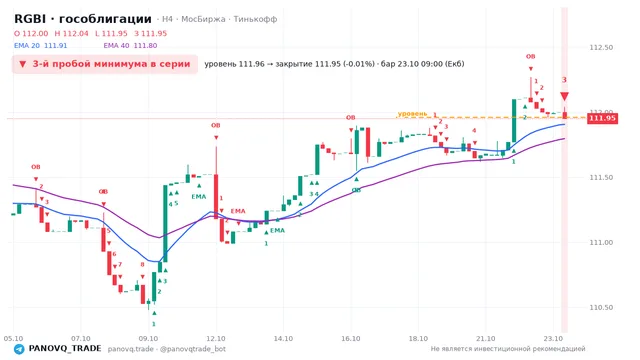Click the 07.10 date axis label

tap(81, 338)
